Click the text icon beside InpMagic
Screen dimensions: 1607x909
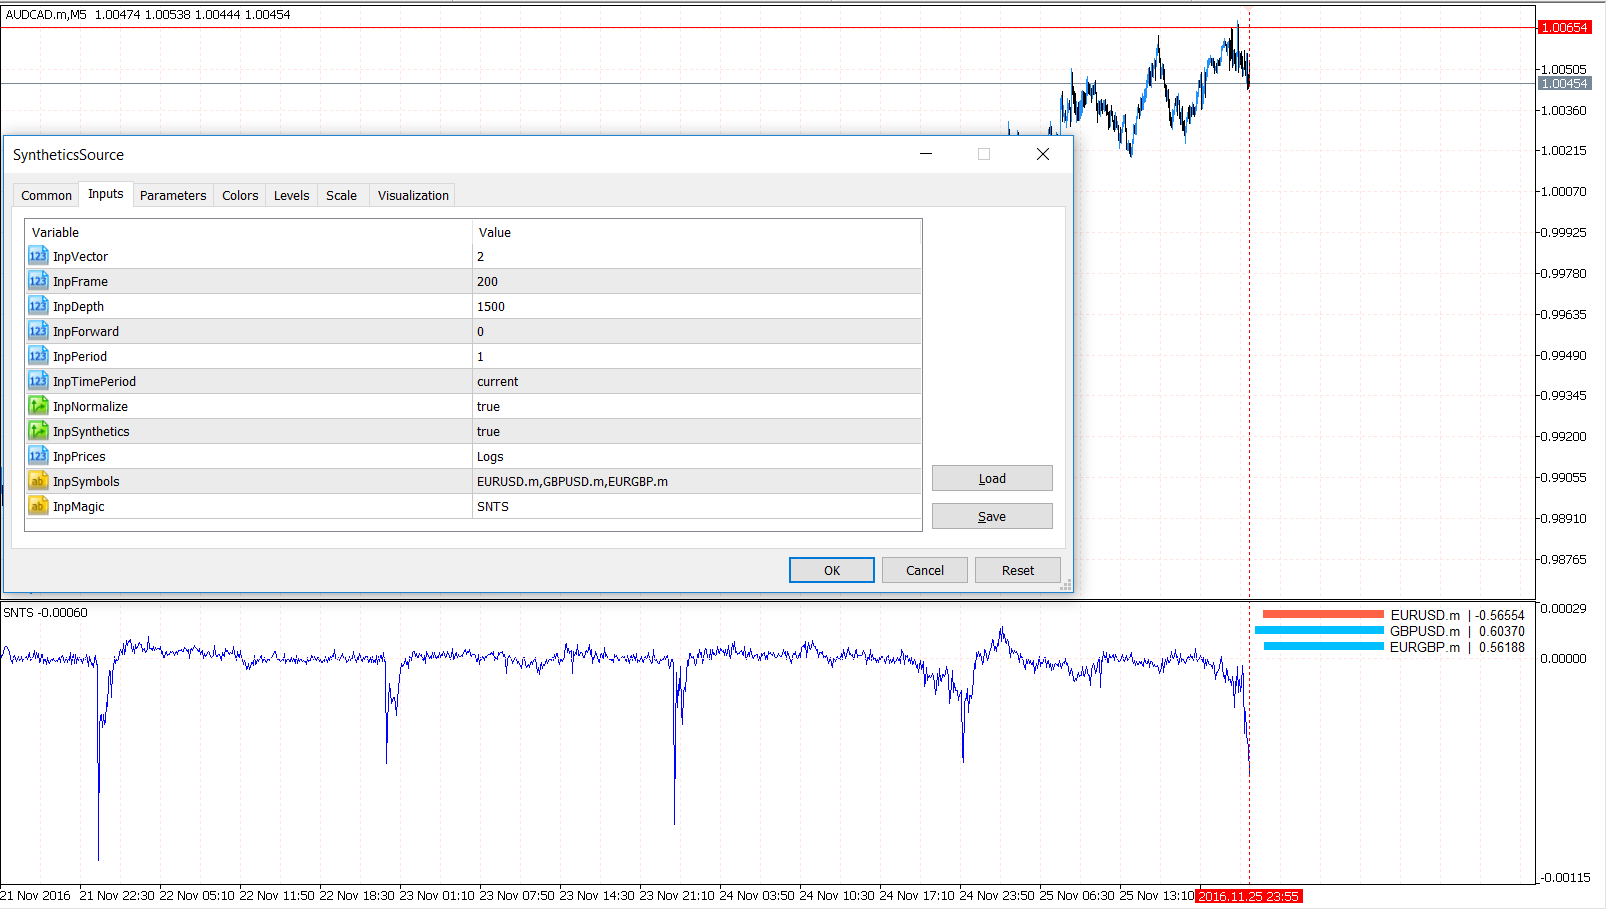click(38, 505)
